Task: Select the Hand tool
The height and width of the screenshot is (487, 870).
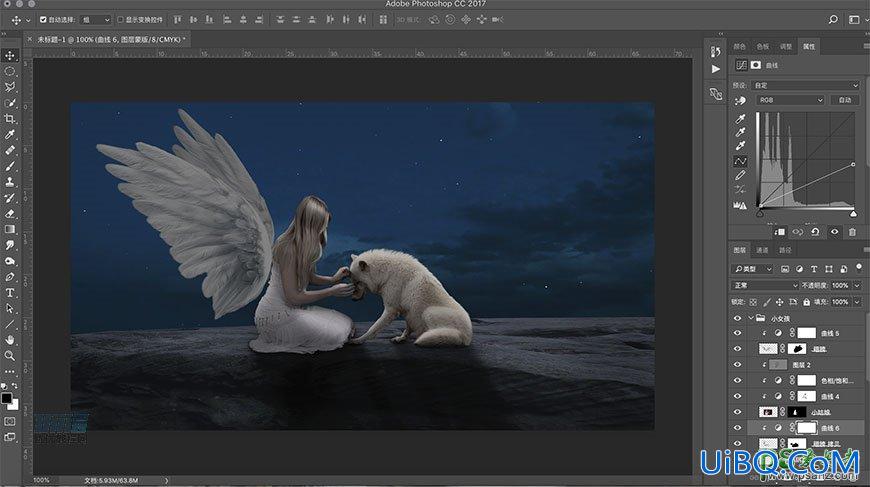Action: pyautogui.click(x=10, y=339)
